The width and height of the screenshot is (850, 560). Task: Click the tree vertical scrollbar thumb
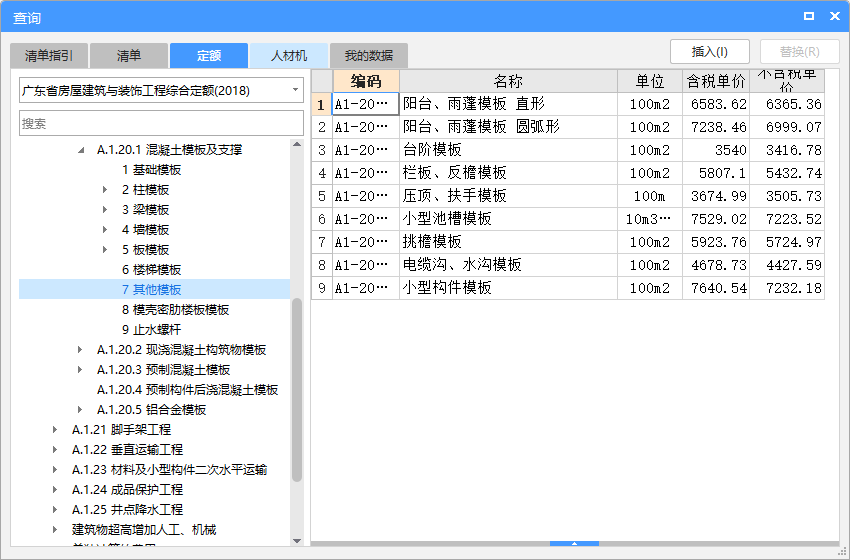point(297,390)
